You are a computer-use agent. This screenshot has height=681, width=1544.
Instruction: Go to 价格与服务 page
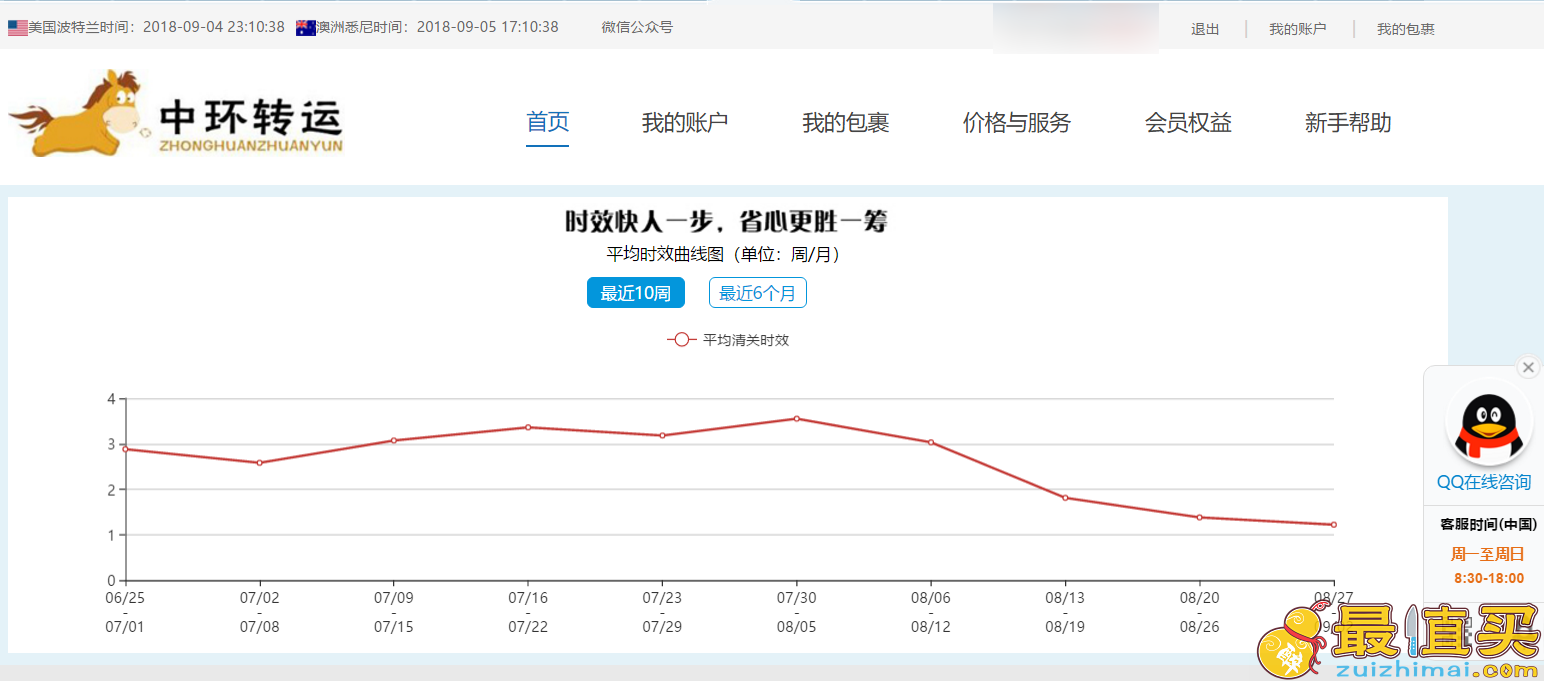(1017, 123)
